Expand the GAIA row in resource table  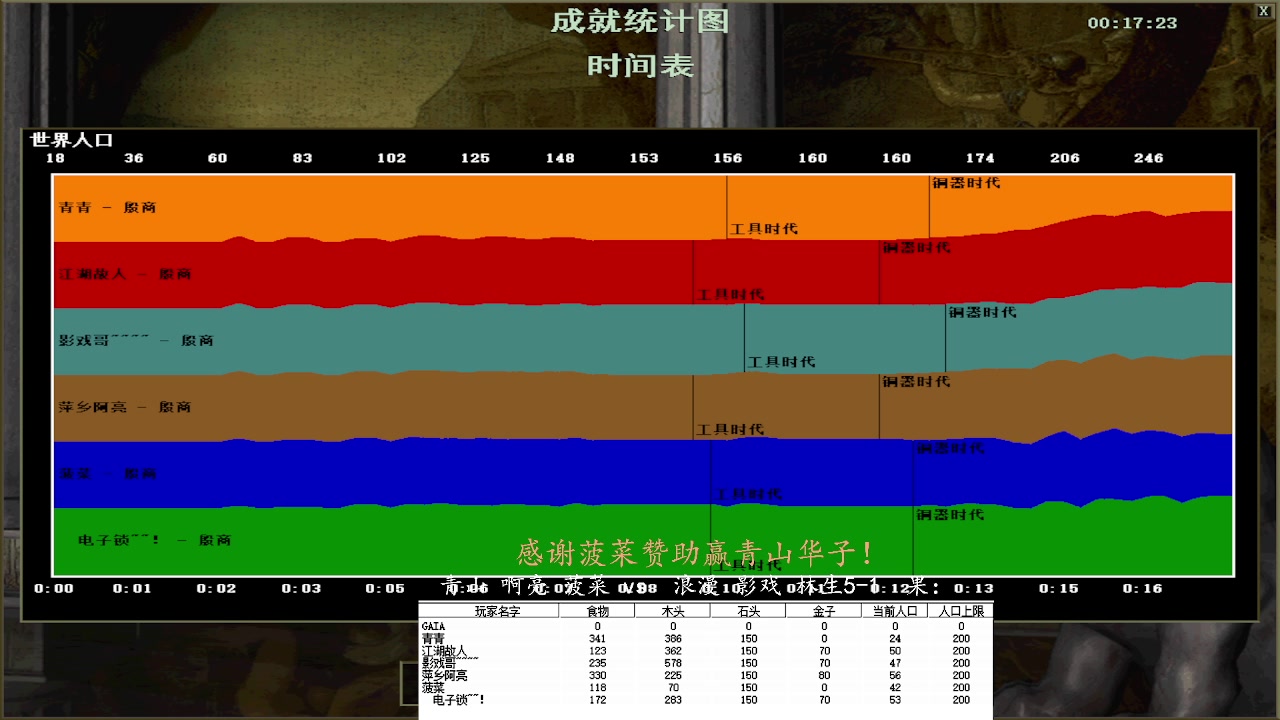point(432,625)
